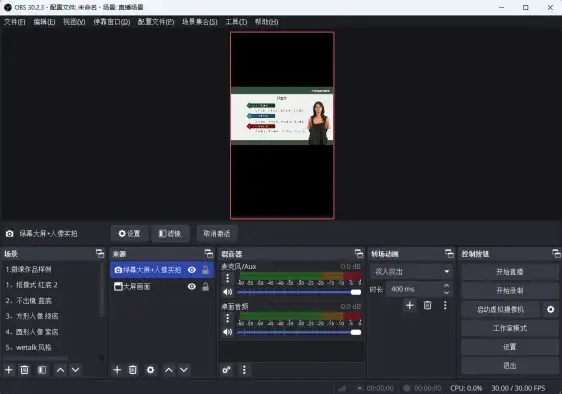This screenshot has width=562, height=394.
Task: Click the 开始录制 button
Action: pos(509,290)
